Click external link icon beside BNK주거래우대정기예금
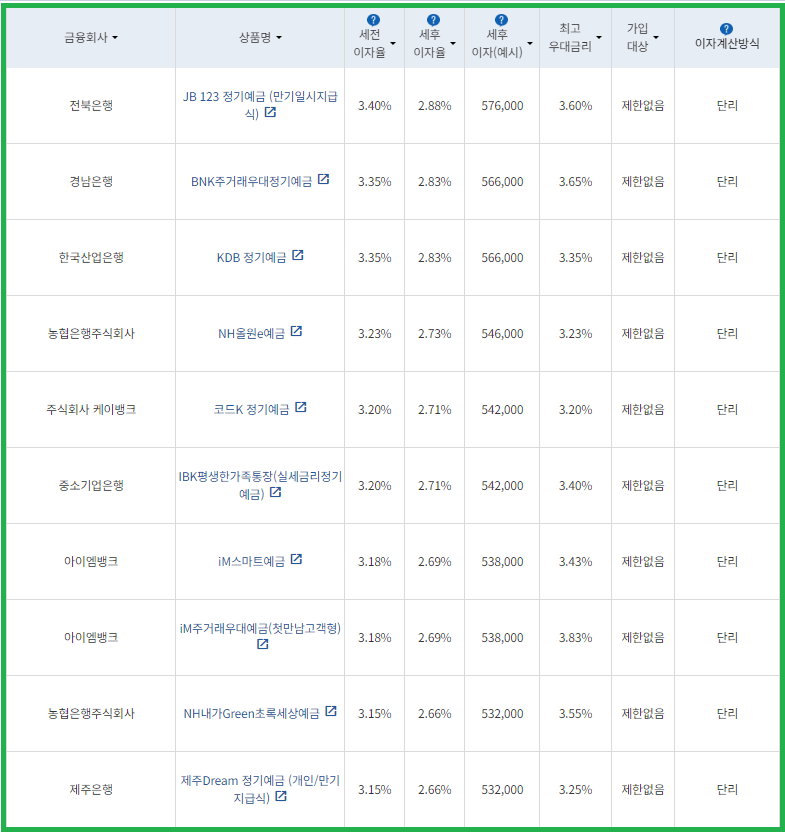 pos(323,179)
